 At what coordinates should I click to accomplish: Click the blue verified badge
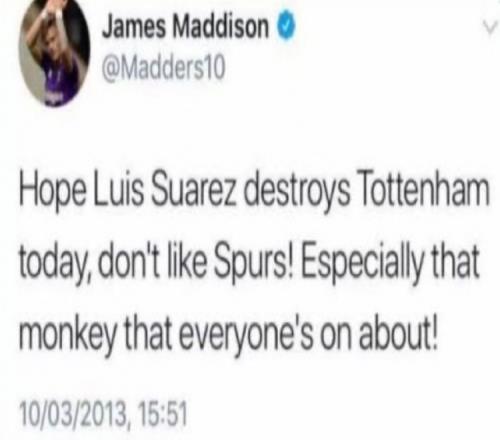(286, 26)
